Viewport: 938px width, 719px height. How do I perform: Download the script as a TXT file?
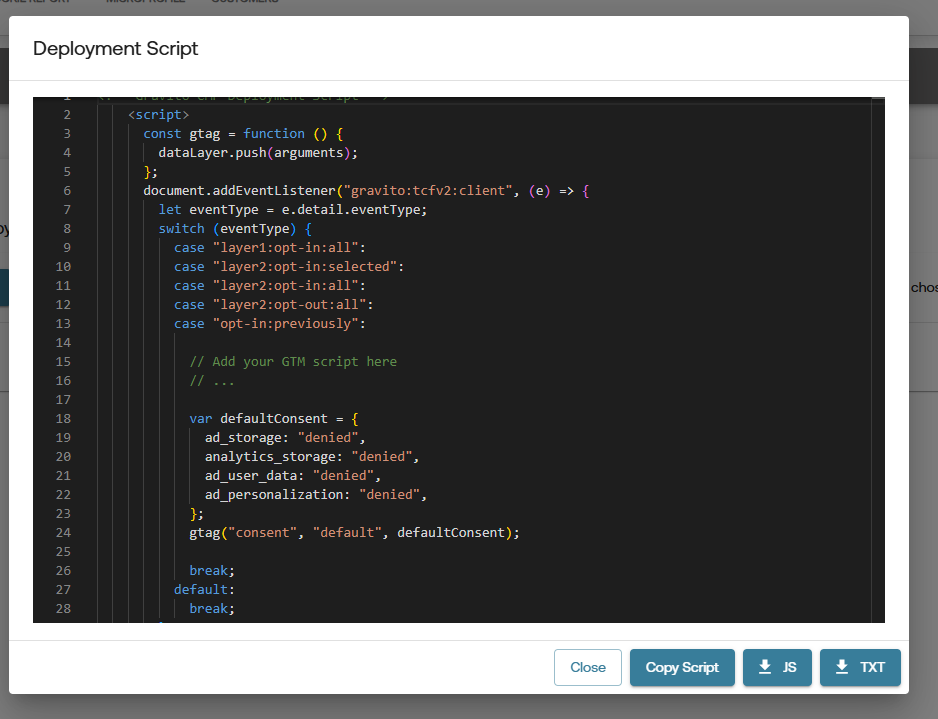860,667
